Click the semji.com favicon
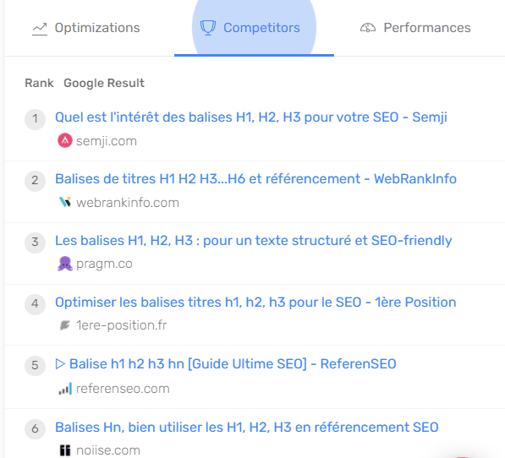The height and width of the screenshot is (458, 505). (65, 141)
